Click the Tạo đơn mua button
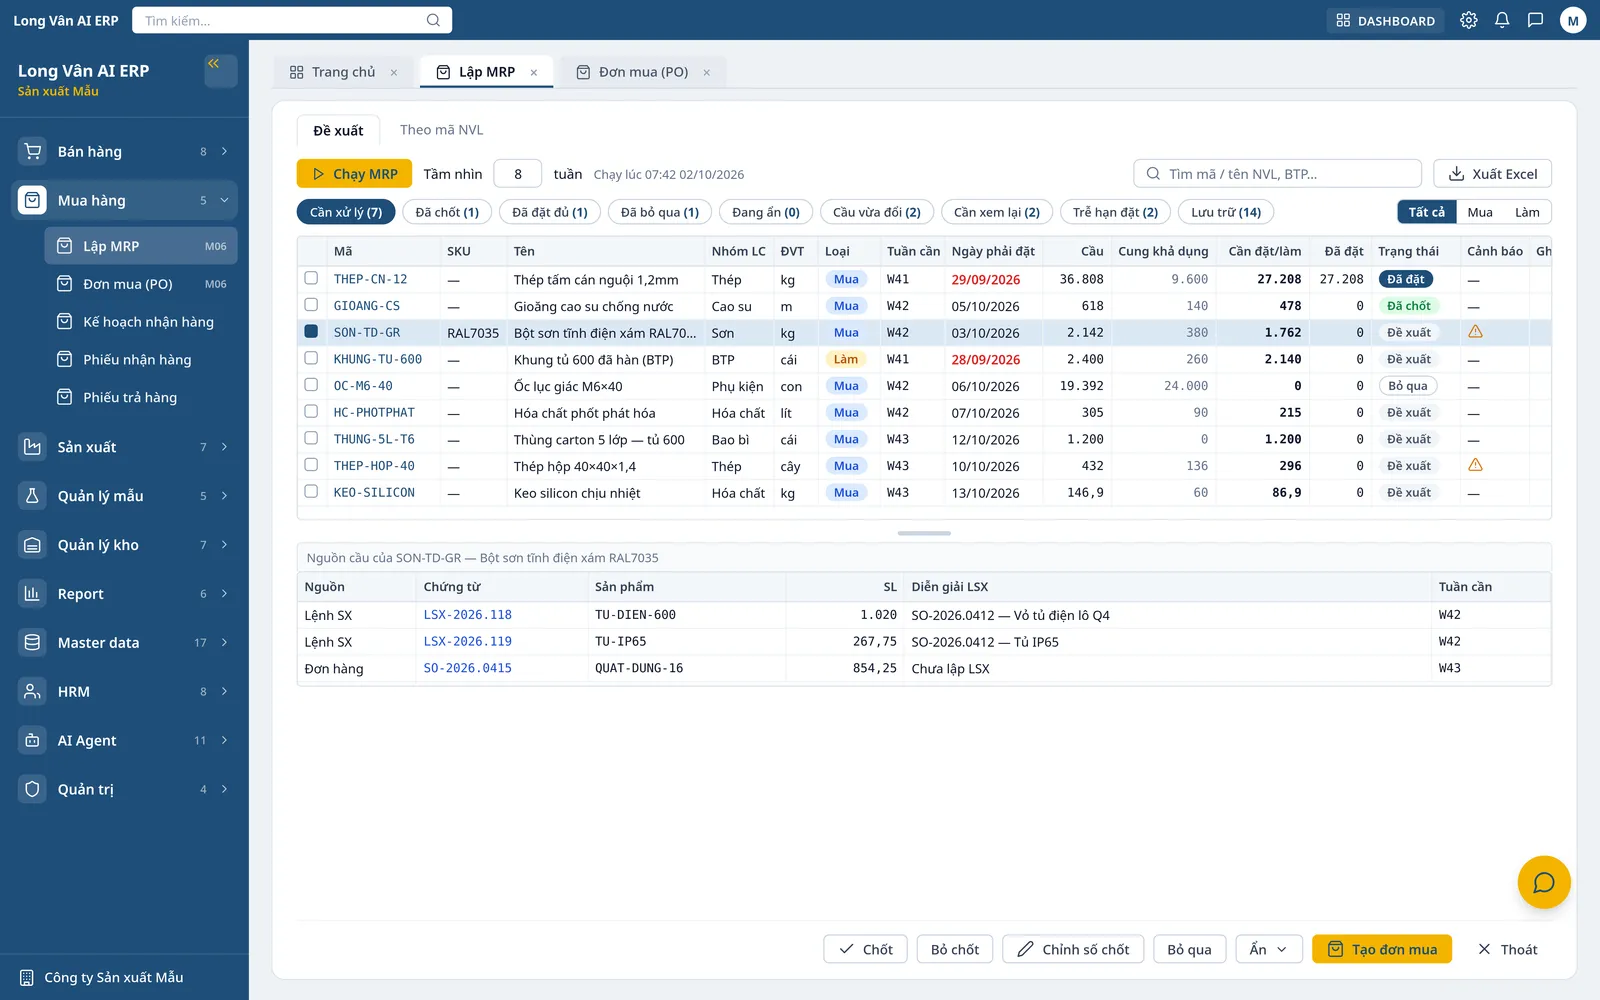The height and width of the screenshot is (1000, 1600). coord(1381,949)
